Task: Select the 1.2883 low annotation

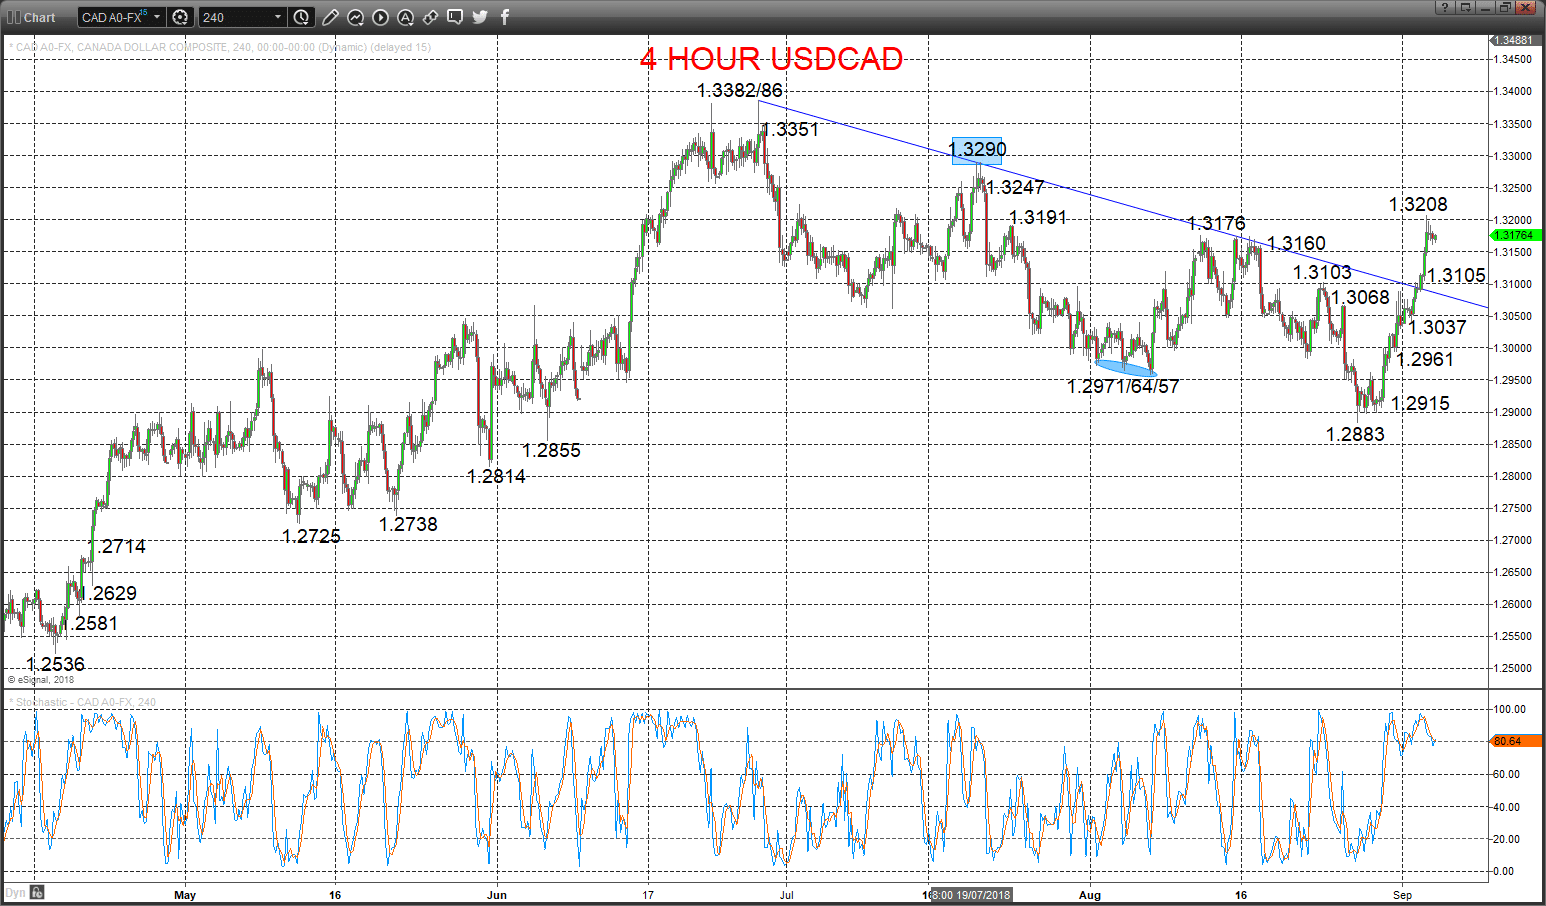Action: pos(1355,434)
